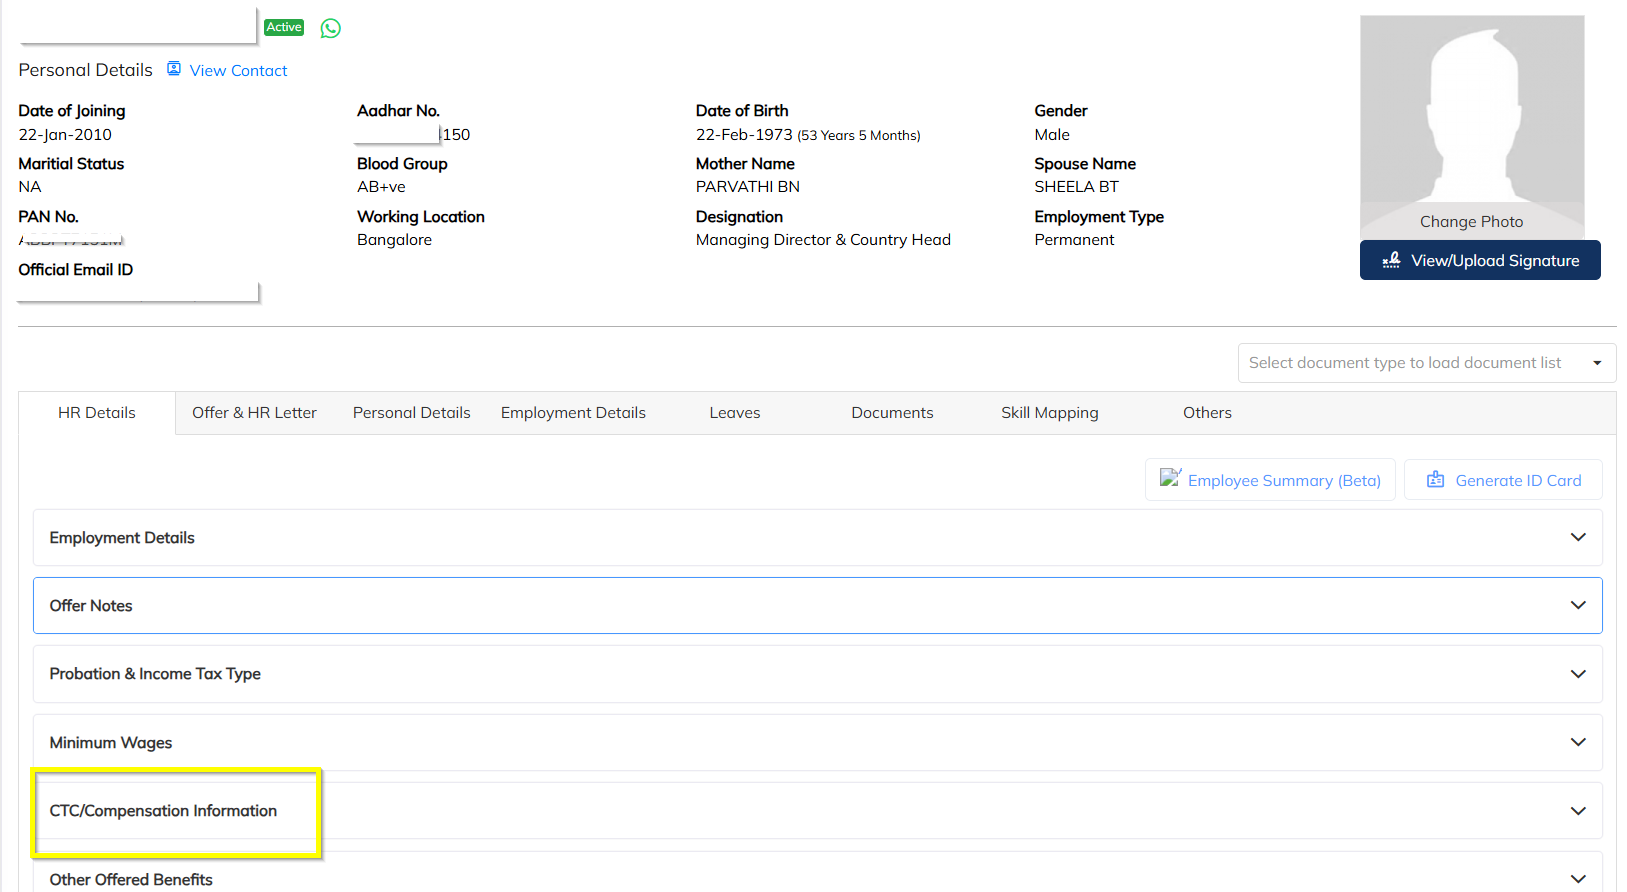The width and height of the screenshot is (1627, 892).
Task: Click the contact card icon near View Contact
Action: point(174,69)
